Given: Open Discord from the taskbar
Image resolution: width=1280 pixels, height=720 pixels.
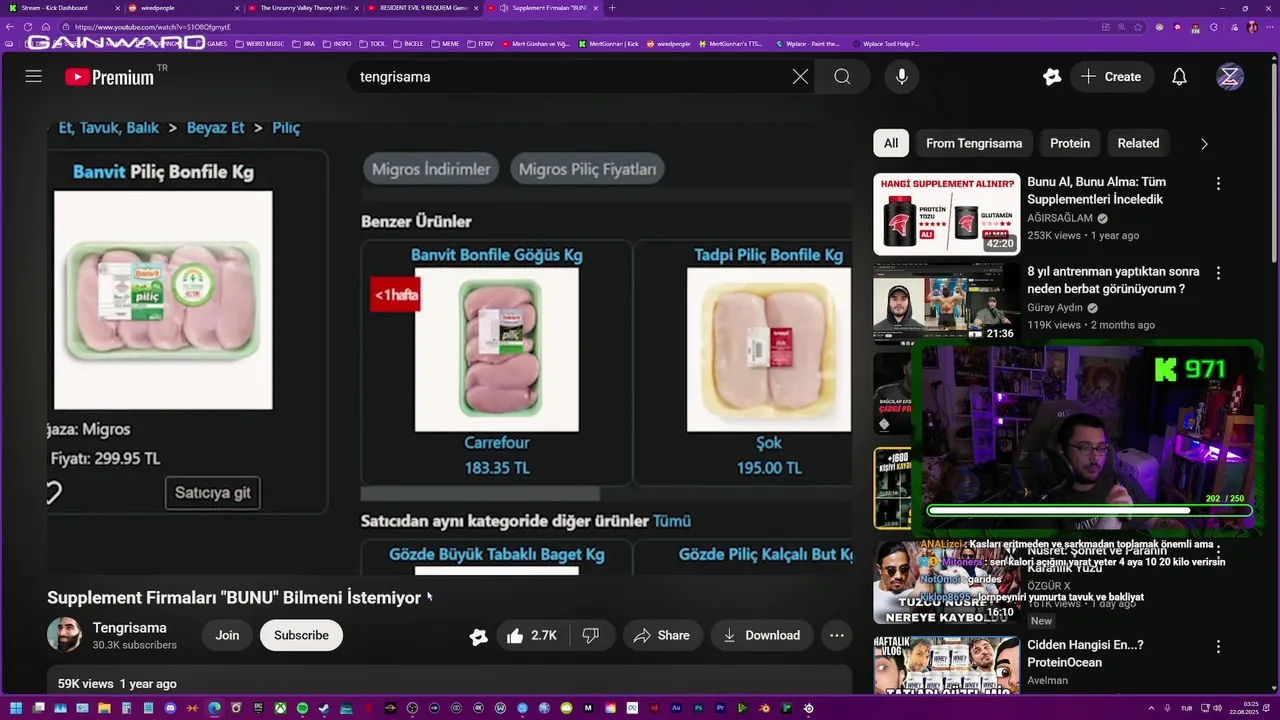Looking at the screenshot, I should coord(170,708).
